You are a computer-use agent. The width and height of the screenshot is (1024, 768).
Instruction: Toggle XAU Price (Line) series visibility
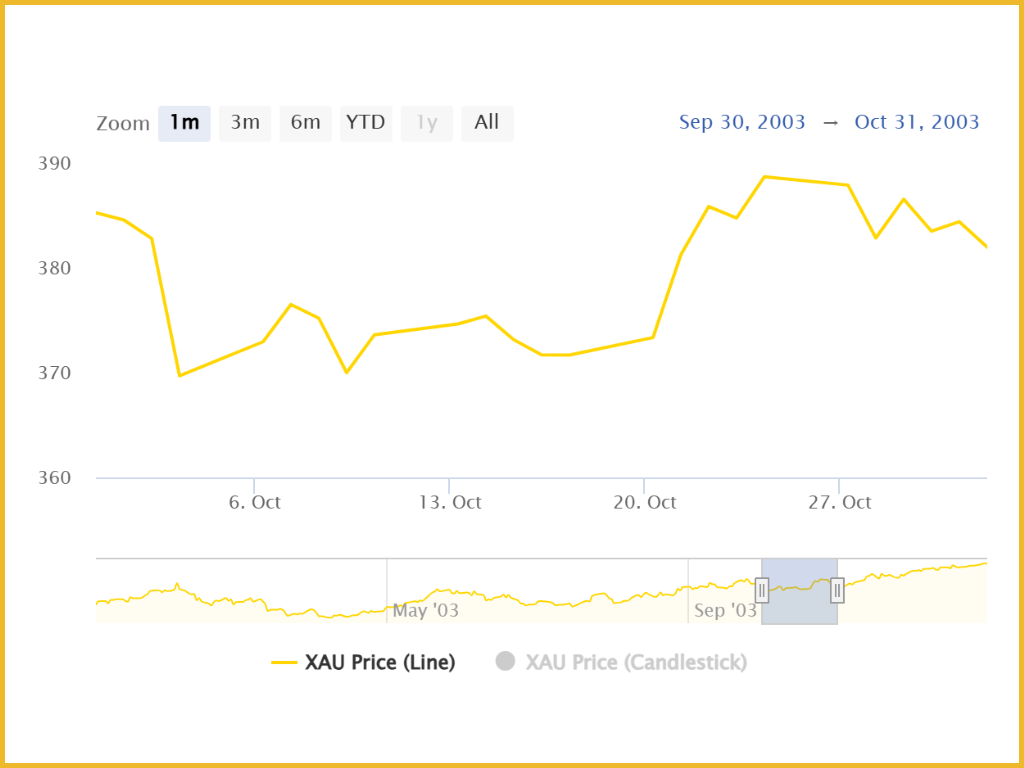pyautogui.click(x=380, y=662)
